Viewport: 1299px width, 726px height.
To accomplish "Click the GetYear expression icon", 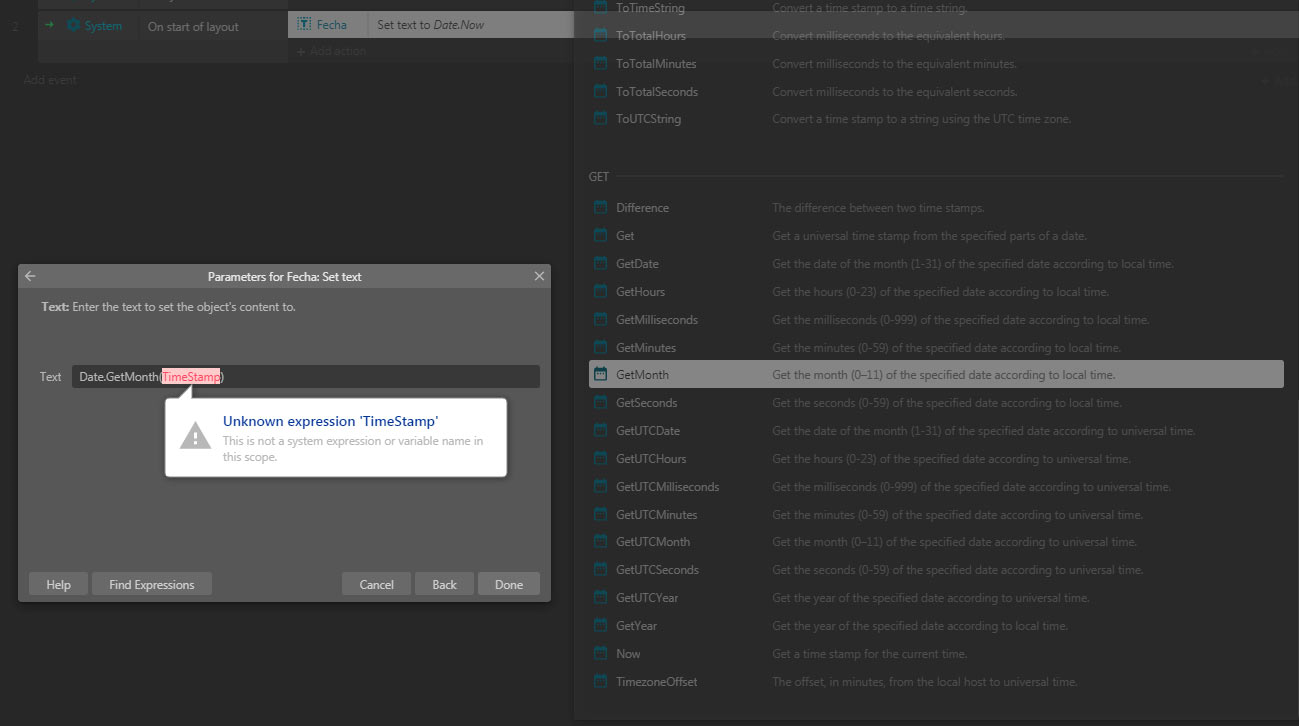I will tap(600, 625).
